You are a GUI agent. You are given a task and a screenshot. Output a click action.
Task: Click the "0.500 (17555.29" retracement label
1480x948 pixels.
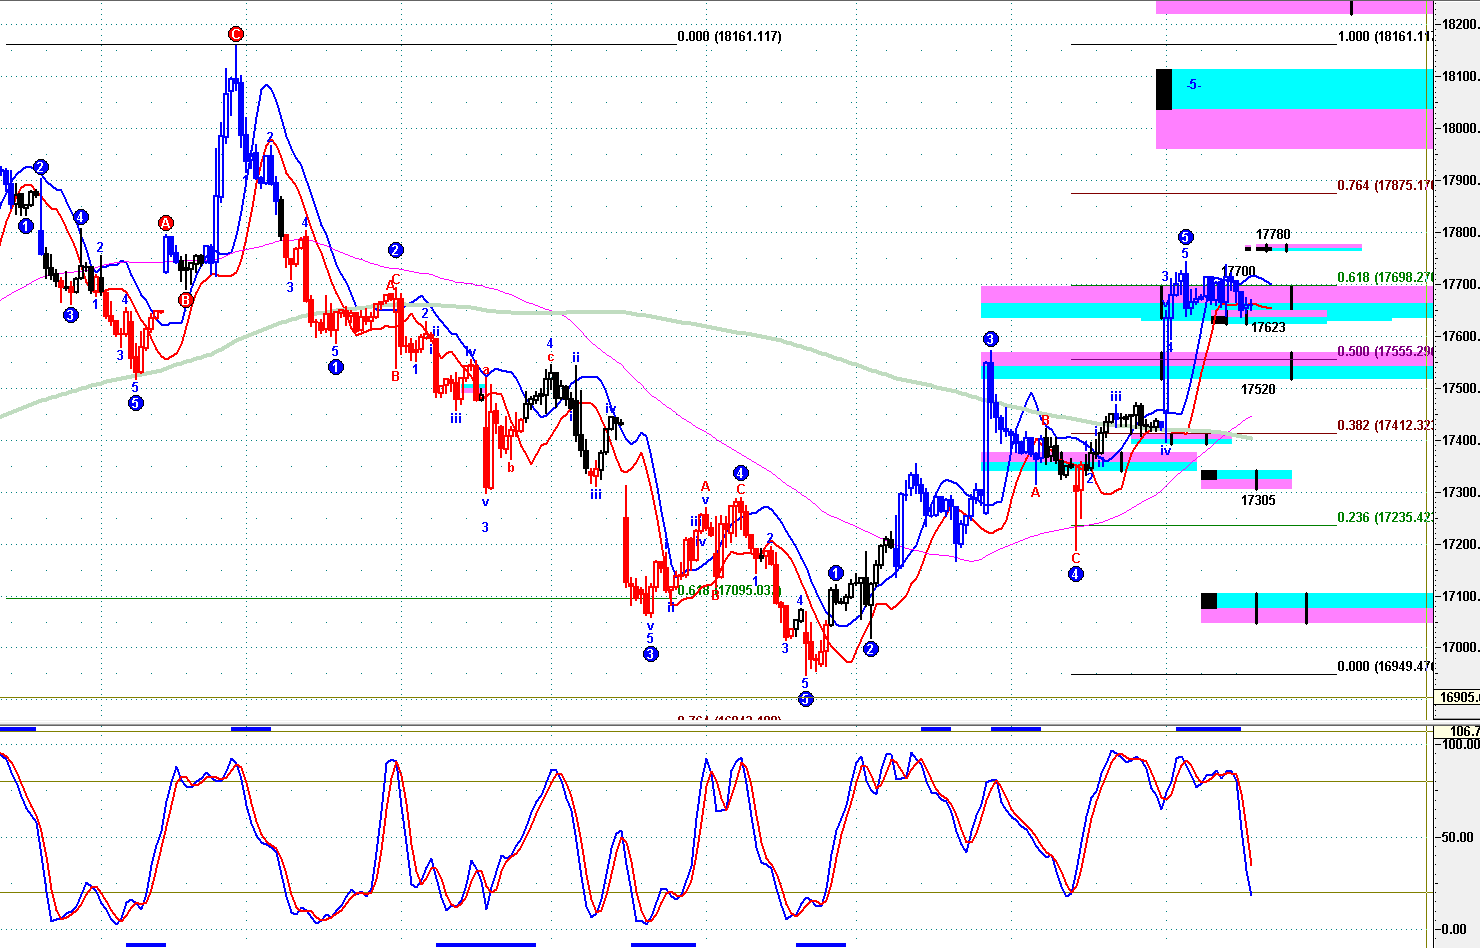[x=1386, y=351]
